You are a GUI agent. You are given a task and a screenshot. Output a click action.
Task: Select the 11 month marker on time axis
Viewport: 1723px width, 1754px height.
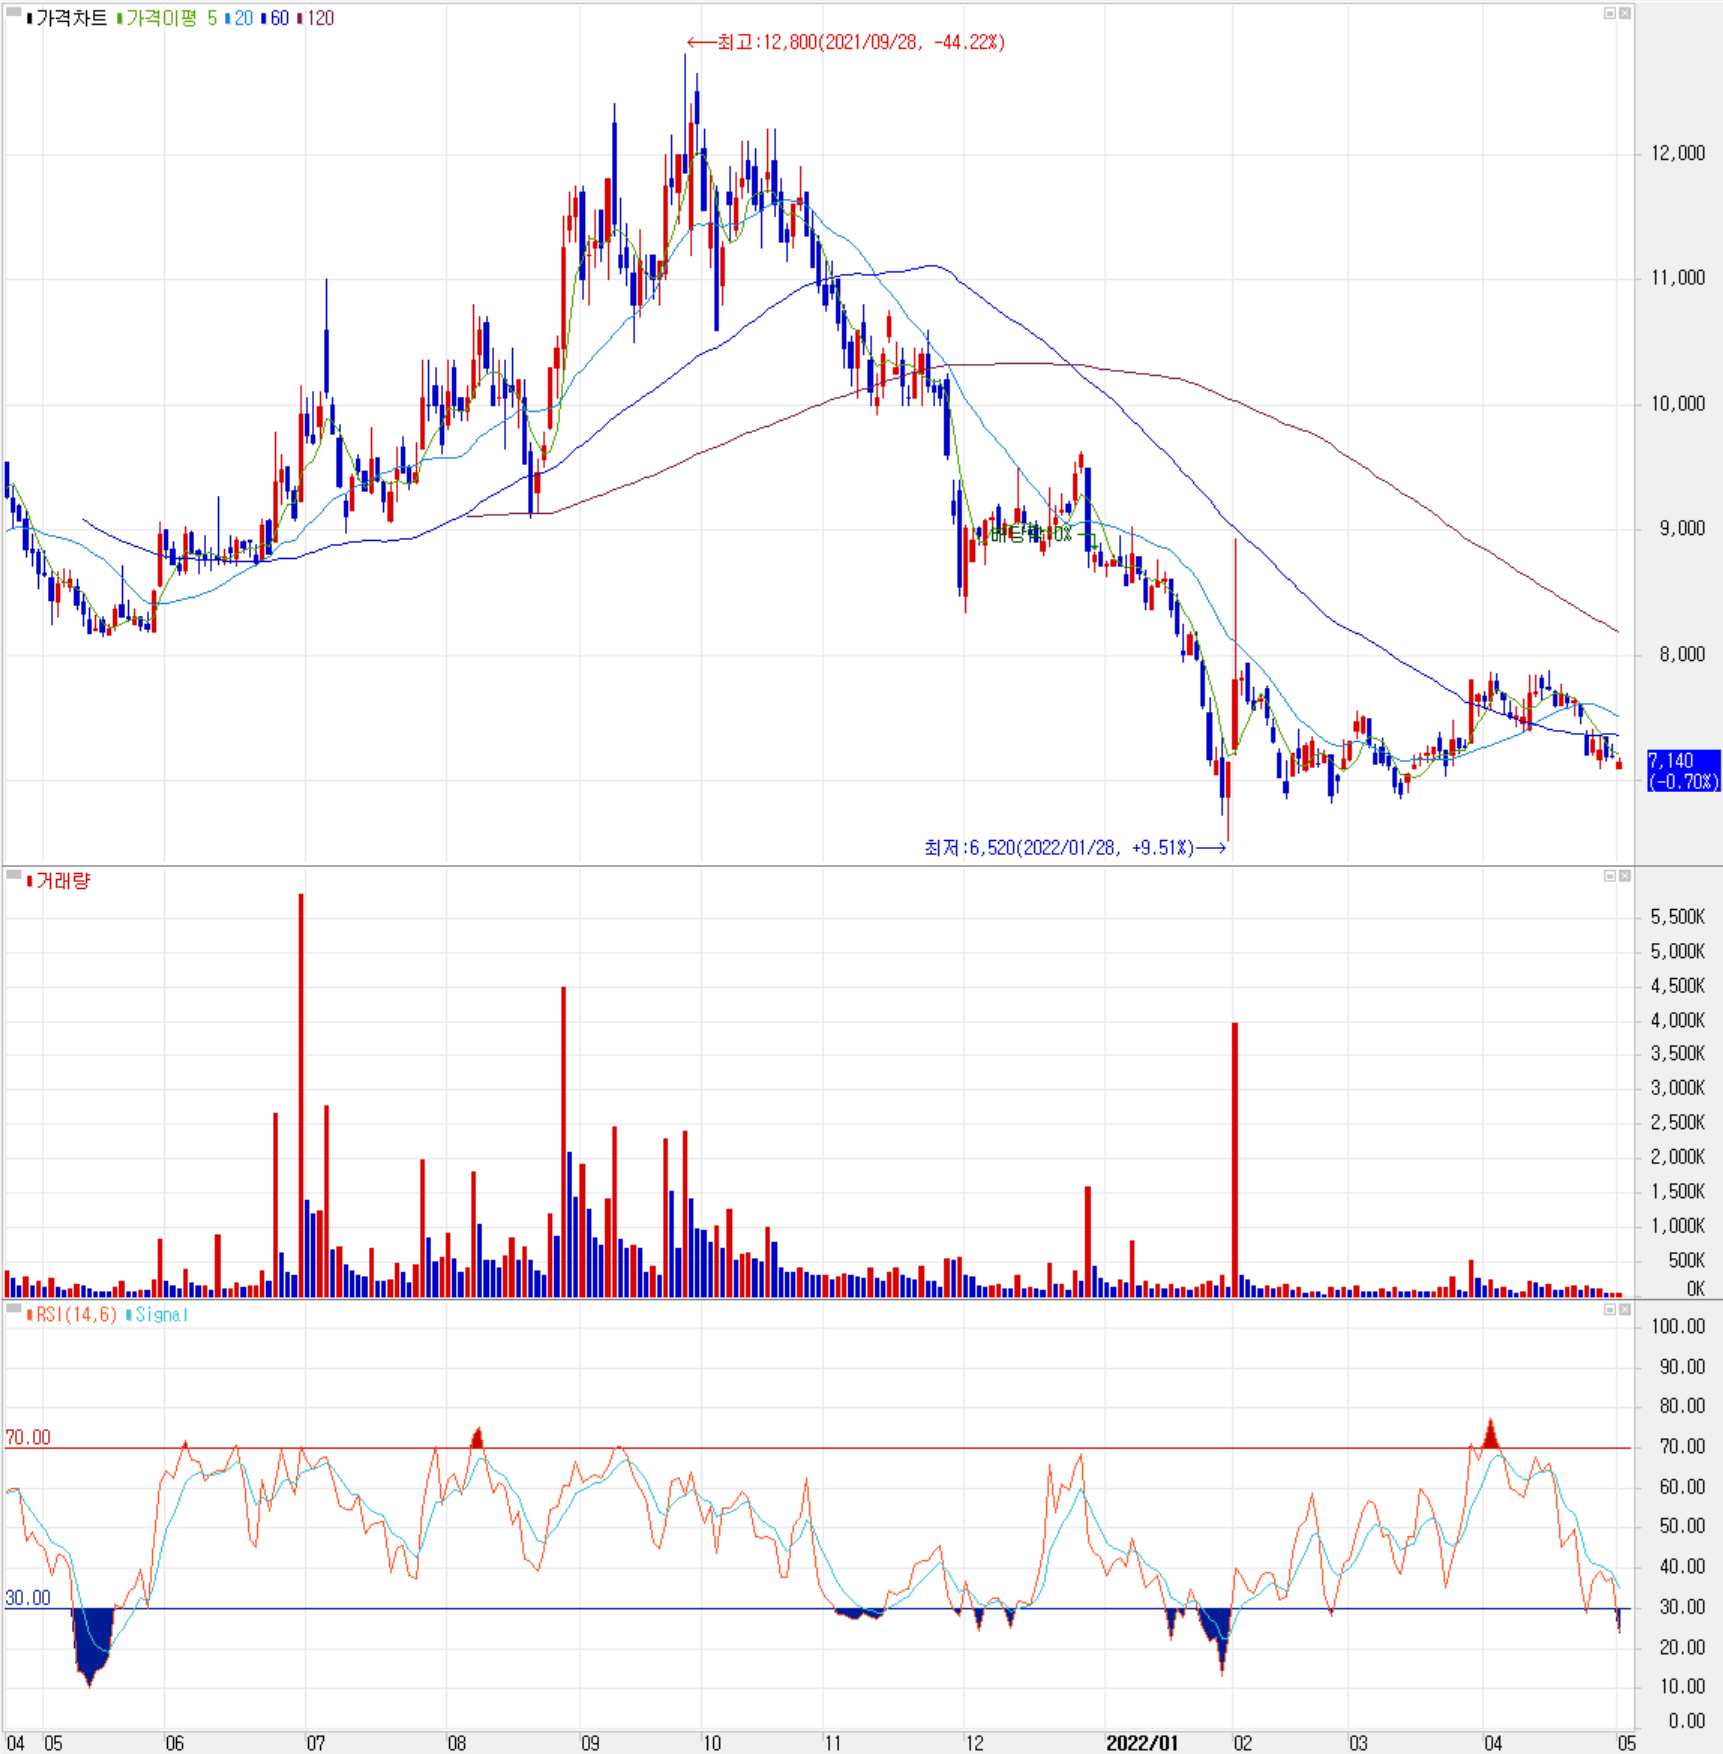click(x=833, y=1743)
